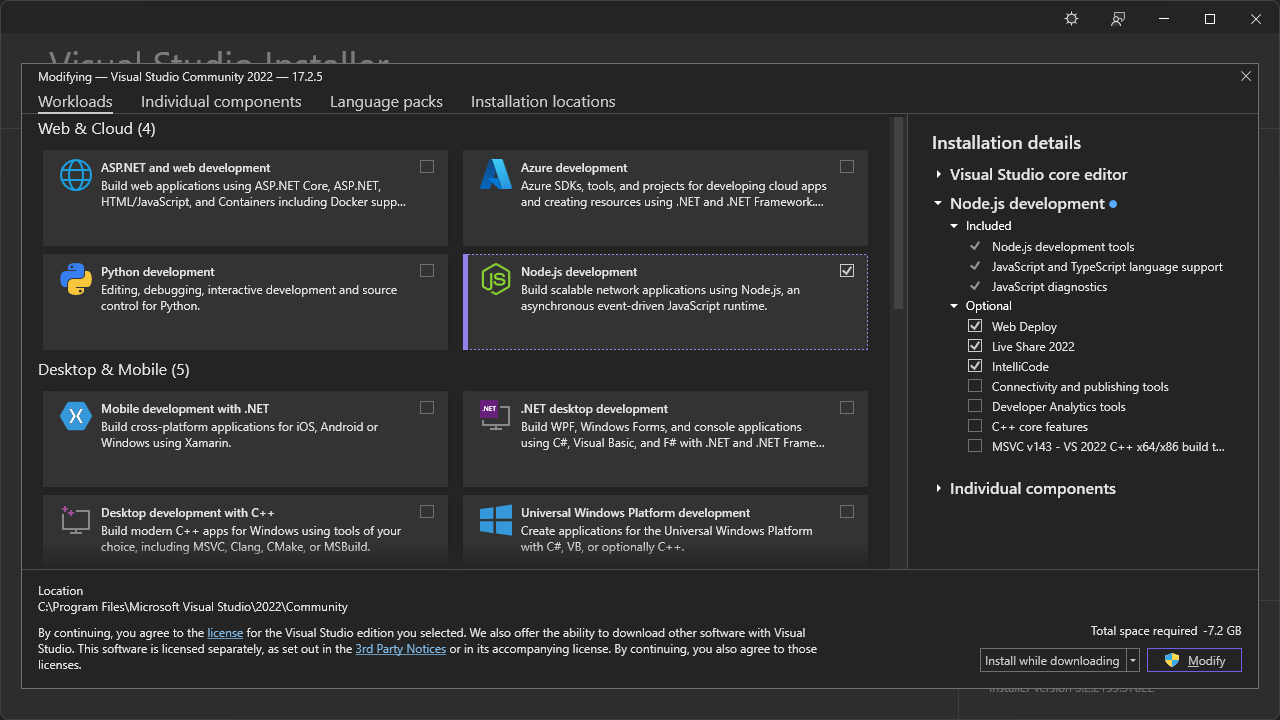Viewport: 1280px width, 720px height.
Task: Switch to the Individual components tab
Action: pos(221,101)
